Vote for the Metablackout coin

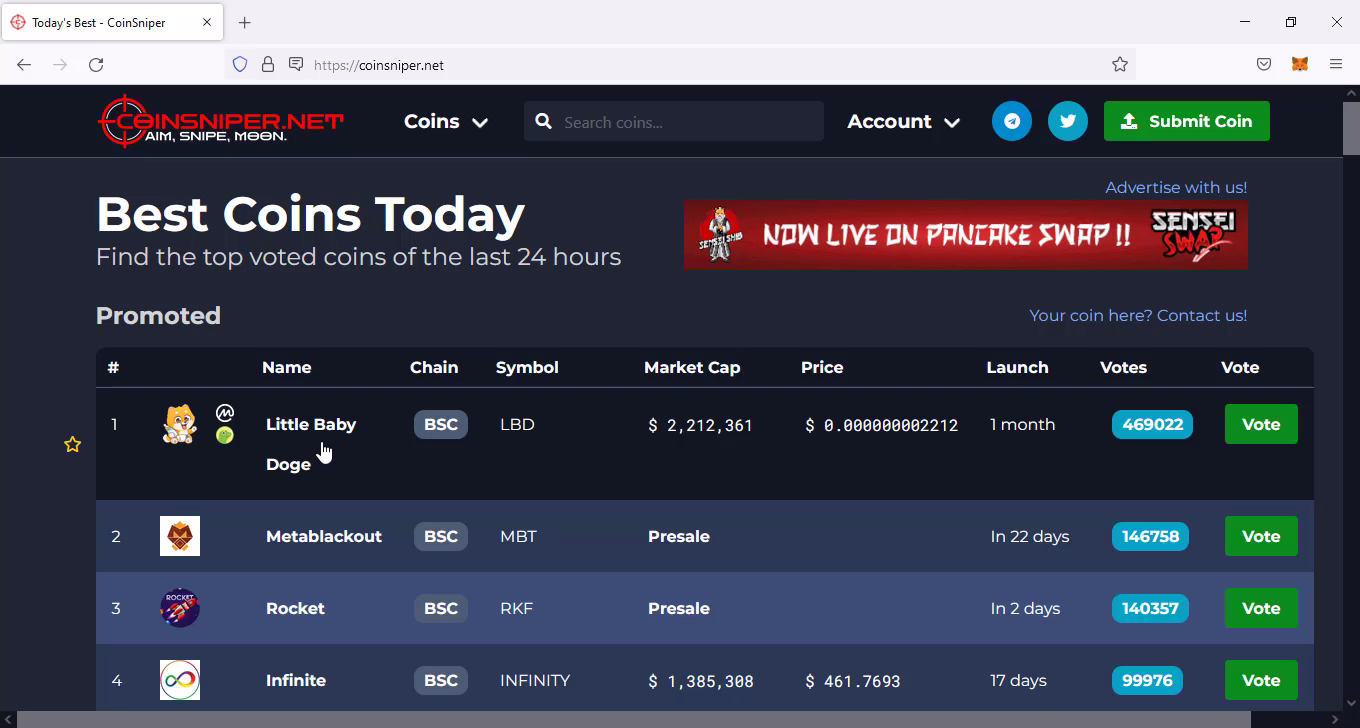(x=1260, y=536)
